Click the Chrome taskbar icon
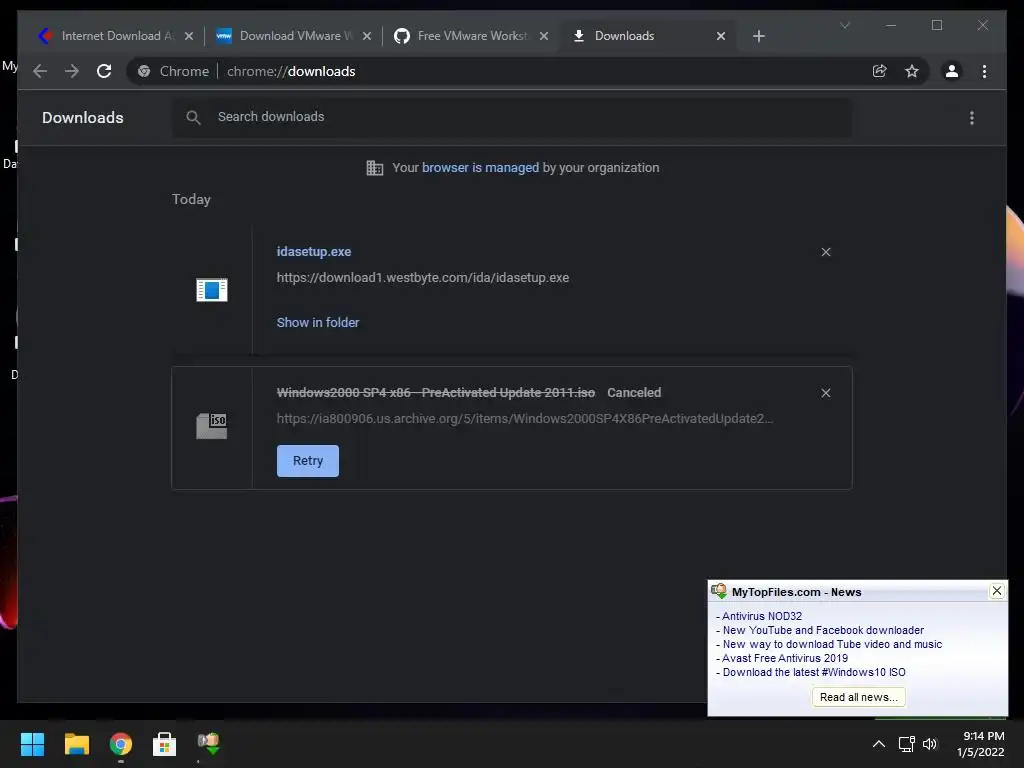The height and width of the screenshot is (768, 1024). click(x=121, y=744)
